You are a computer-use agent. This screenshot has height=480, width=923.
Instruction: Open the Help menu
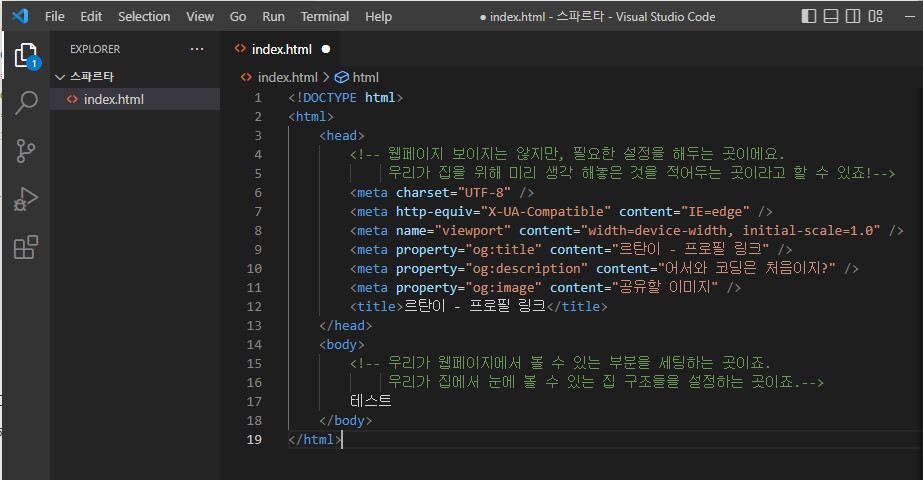378,16
